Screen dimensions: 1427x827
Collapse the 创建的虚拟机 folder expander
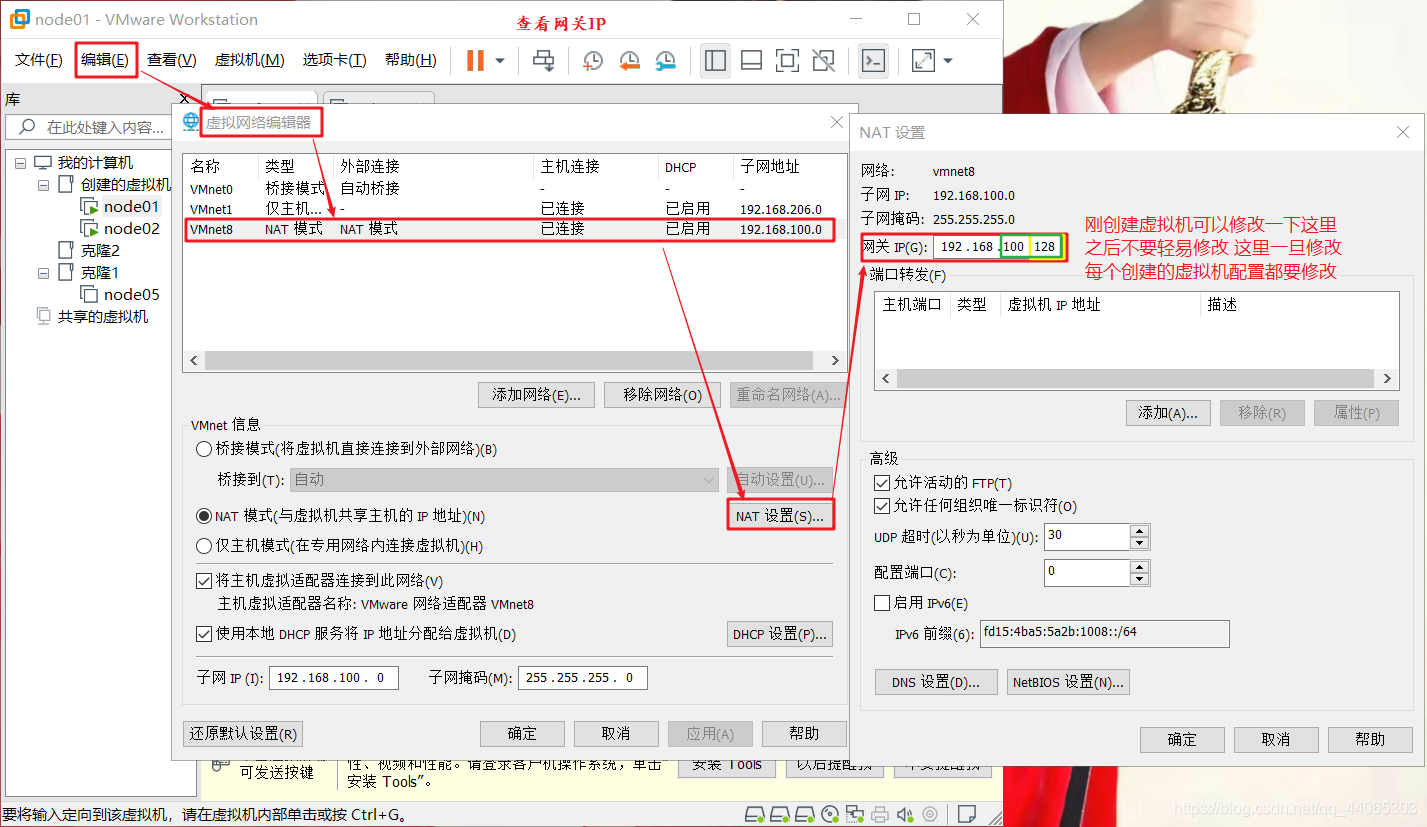point(44,185)
